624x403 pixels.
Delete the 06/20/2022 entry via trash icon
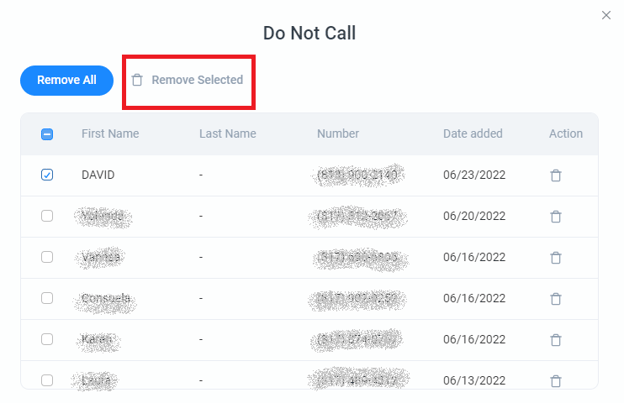556,216
